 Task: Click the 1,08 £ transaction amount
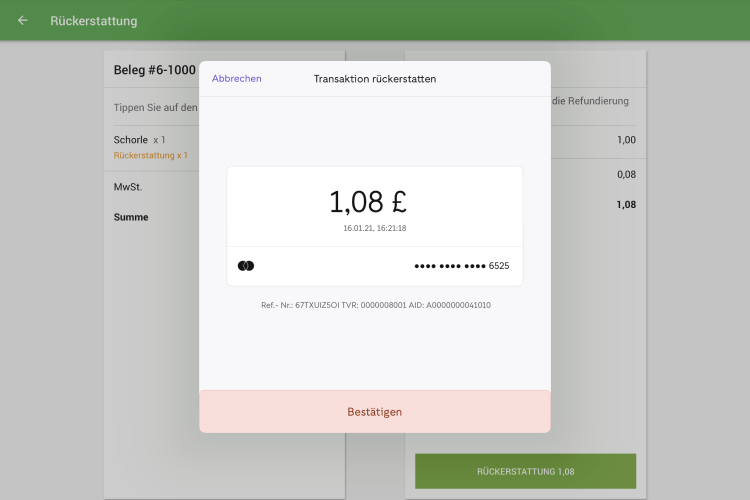tap(368, 202)
